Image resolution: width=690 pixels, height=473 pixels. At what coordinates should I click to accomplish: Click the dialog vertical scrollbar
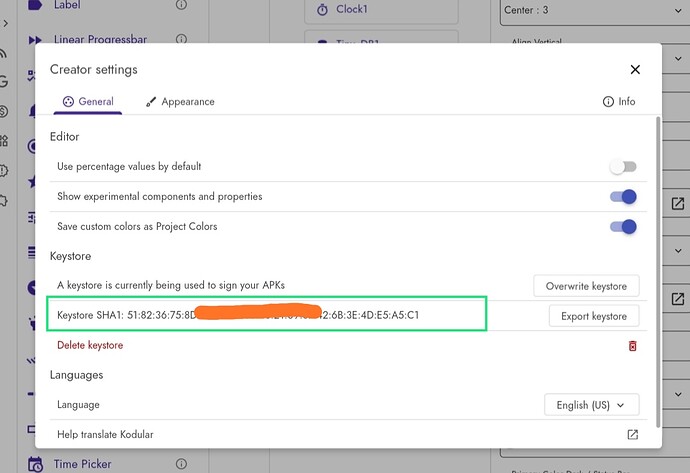tap(658, 271)
